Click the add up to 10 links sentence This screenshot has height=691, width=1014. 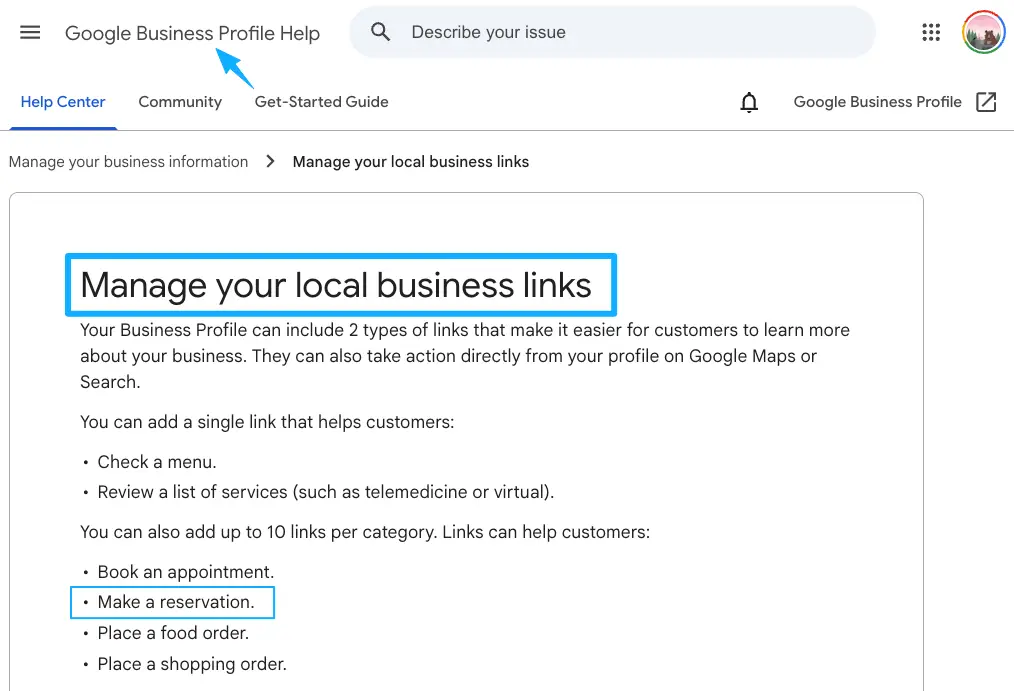click(365, 532)
